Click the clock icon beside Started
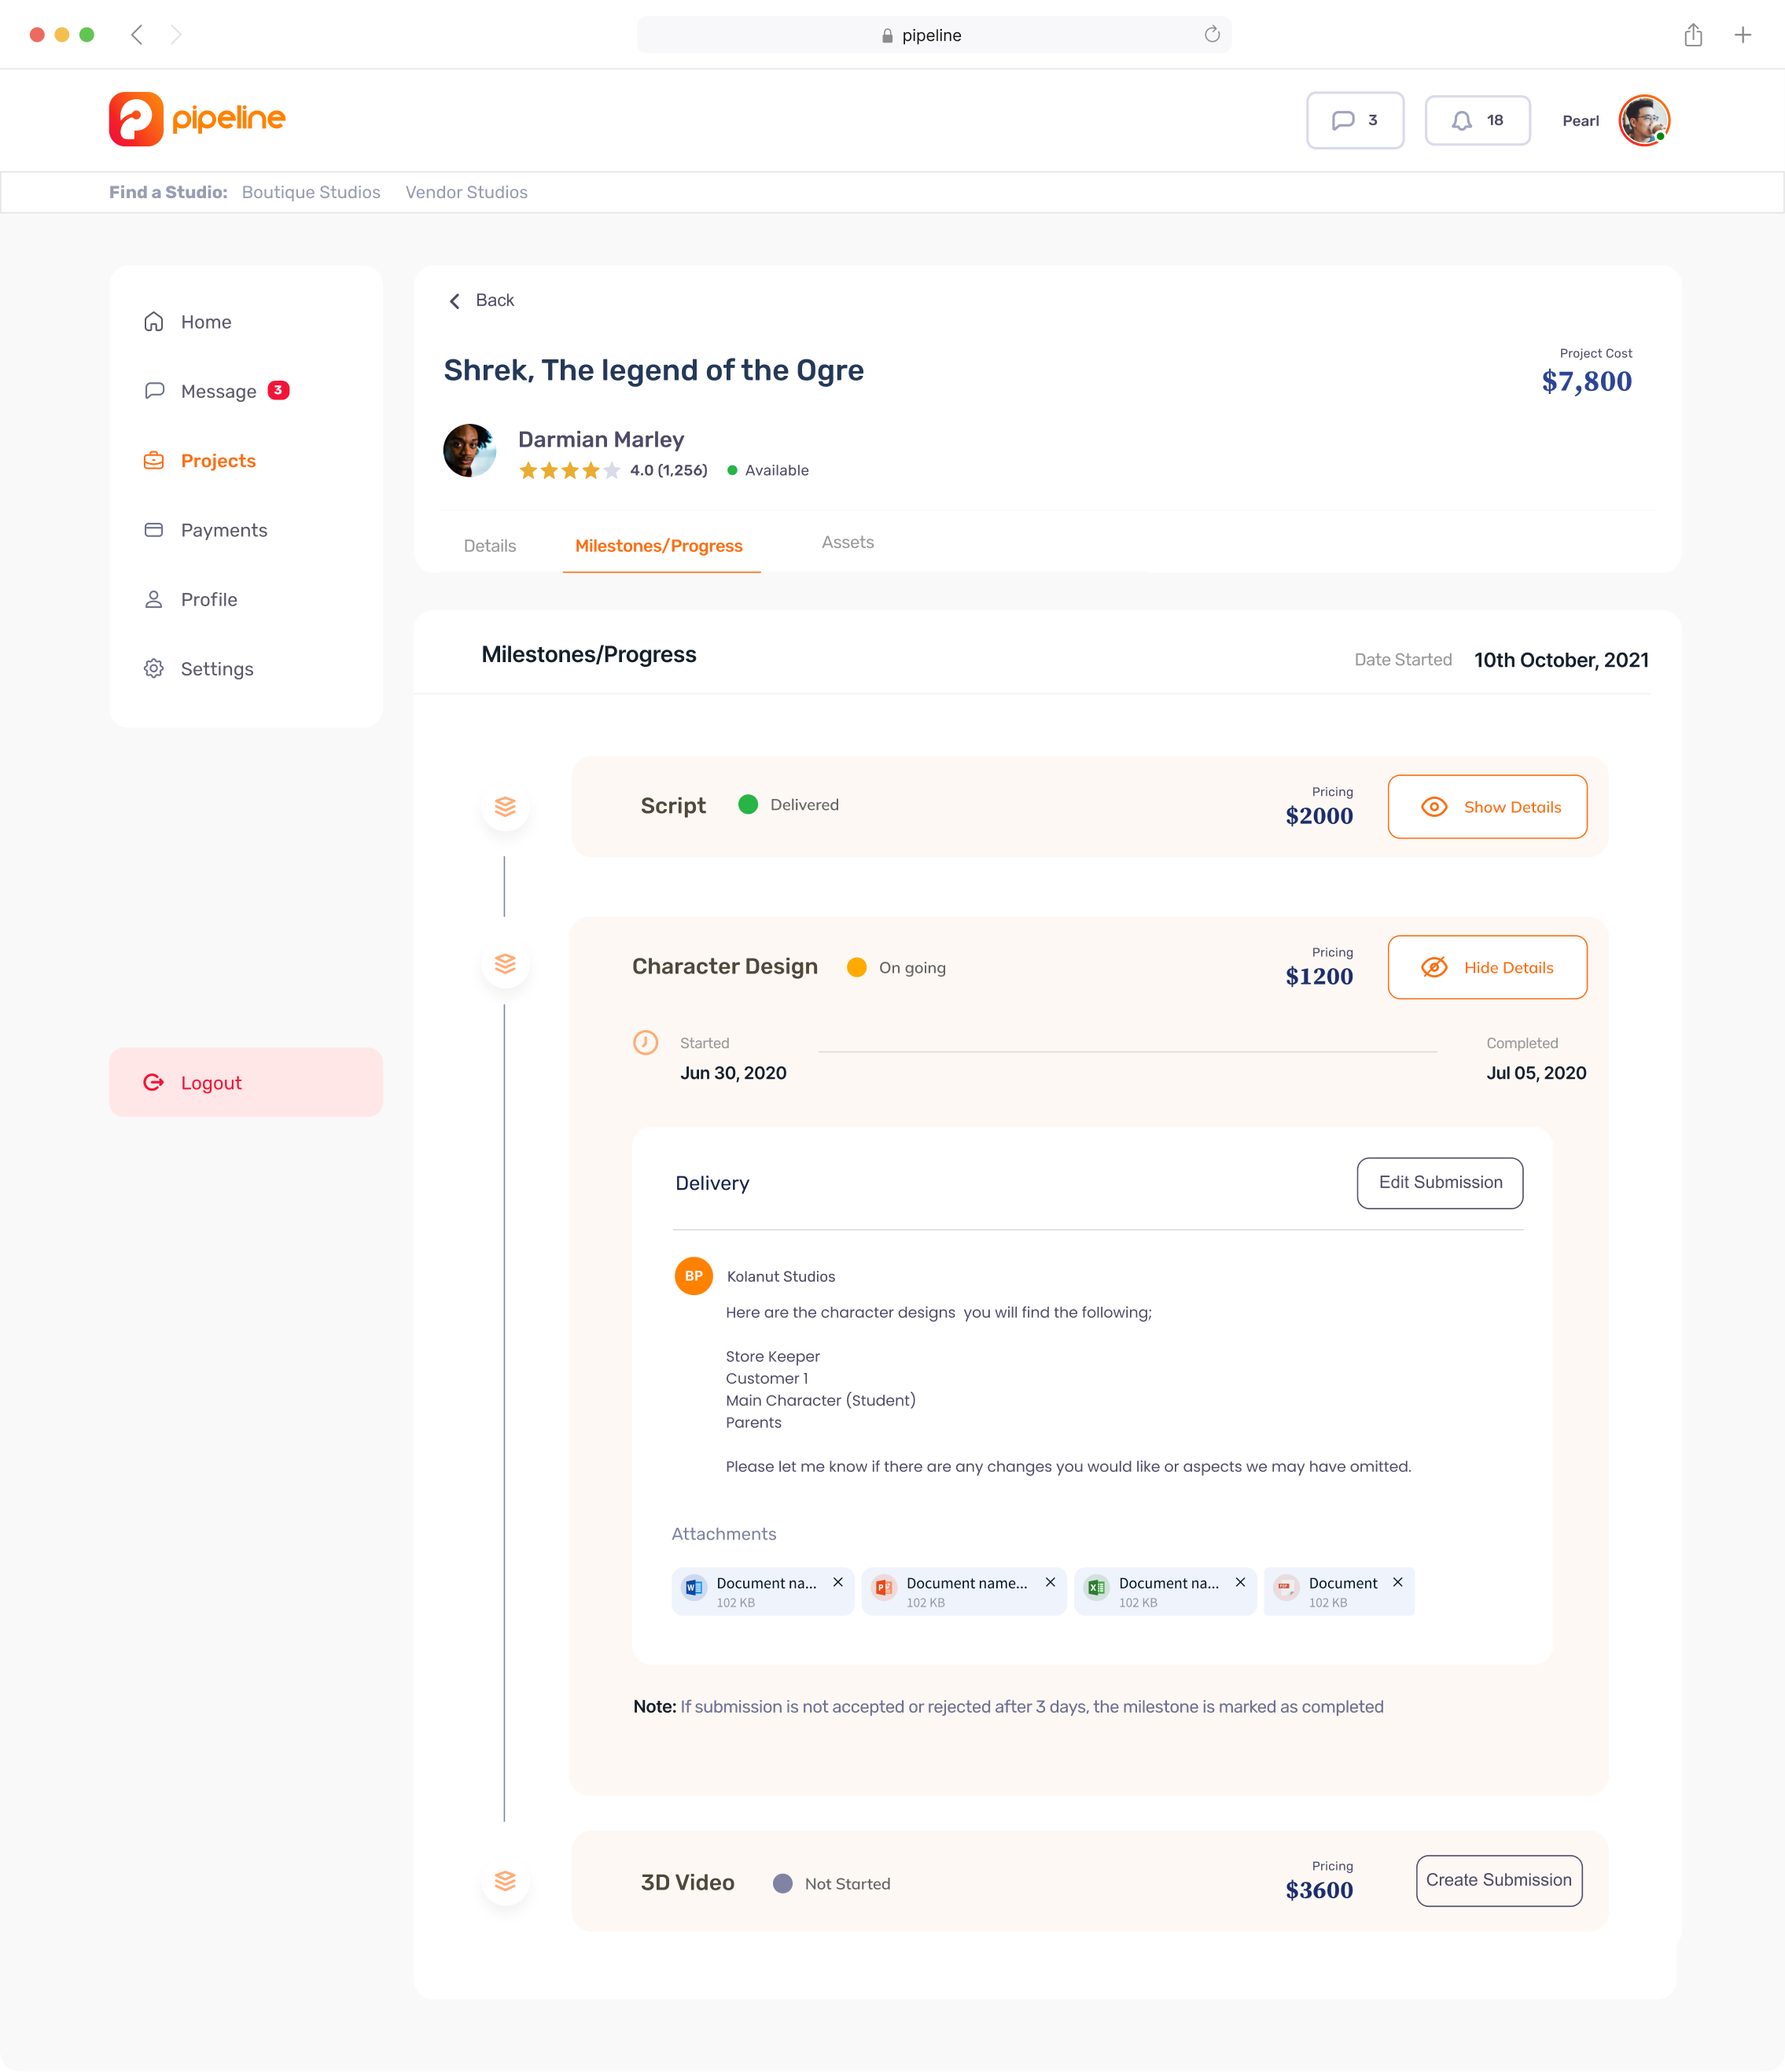 point(646,1042)
